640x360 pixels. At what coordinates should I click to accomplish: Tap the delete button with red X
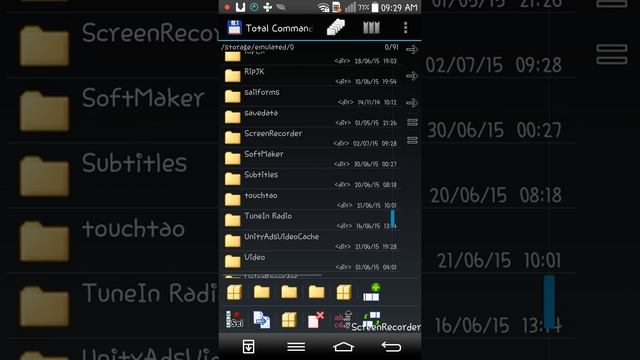(x=316, y=320)
